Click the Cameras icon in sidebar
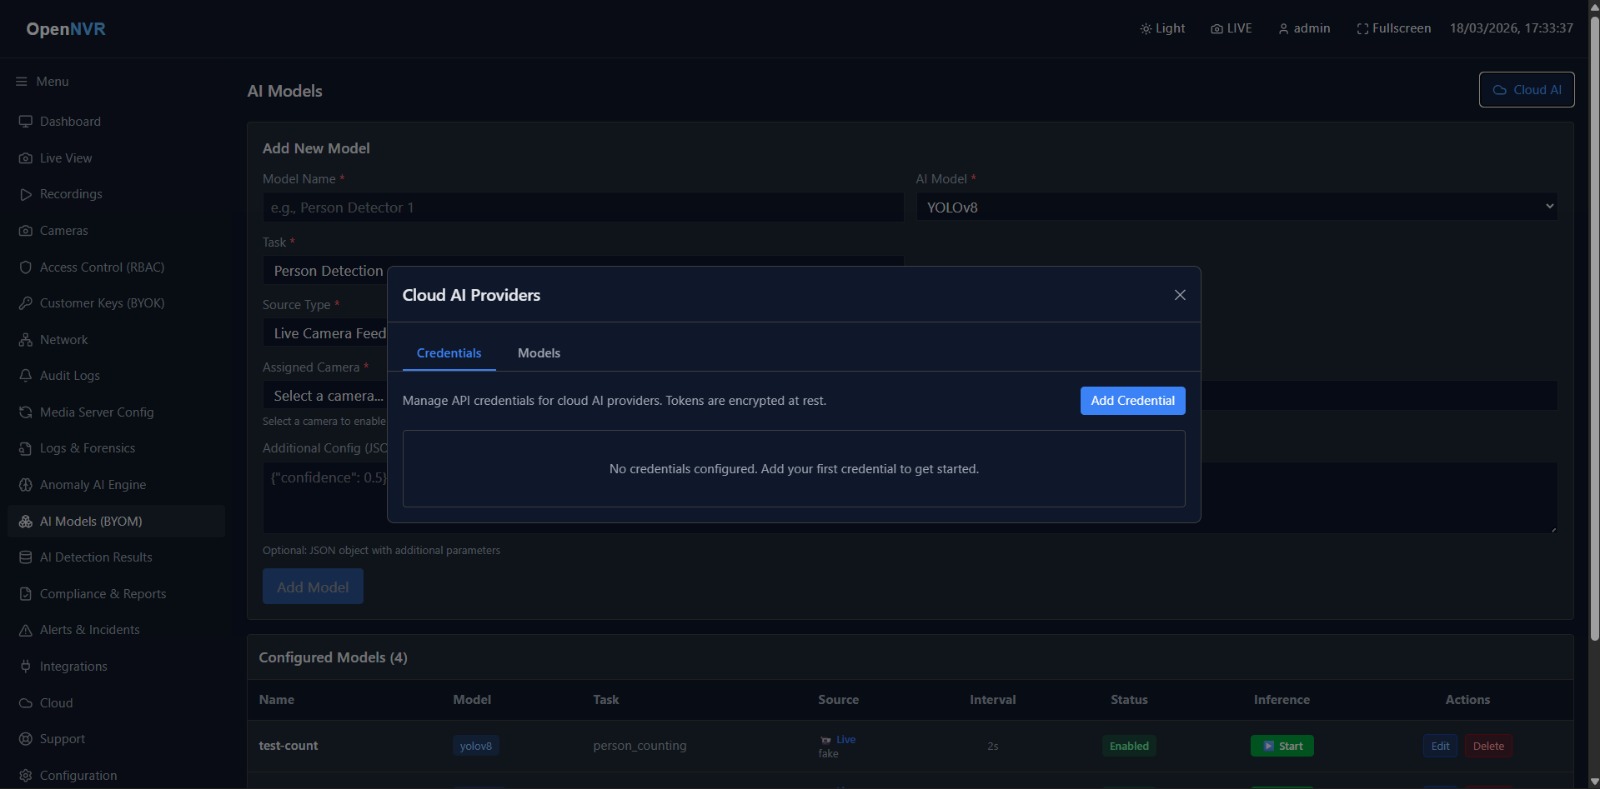1600x789 pixels. 26,231
